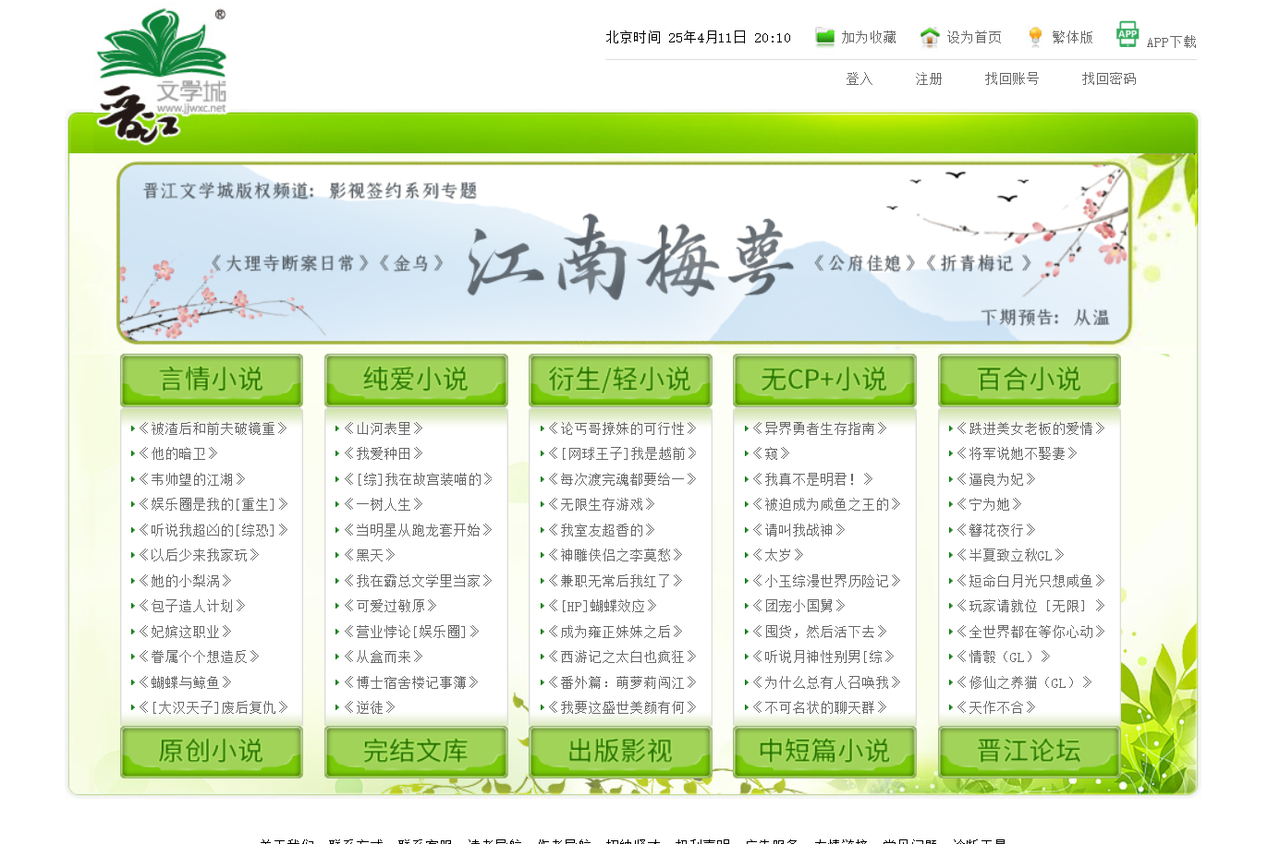Click the Jinjiang Literature City logo
Viewport: 1280px width, 844px height.
162,75
